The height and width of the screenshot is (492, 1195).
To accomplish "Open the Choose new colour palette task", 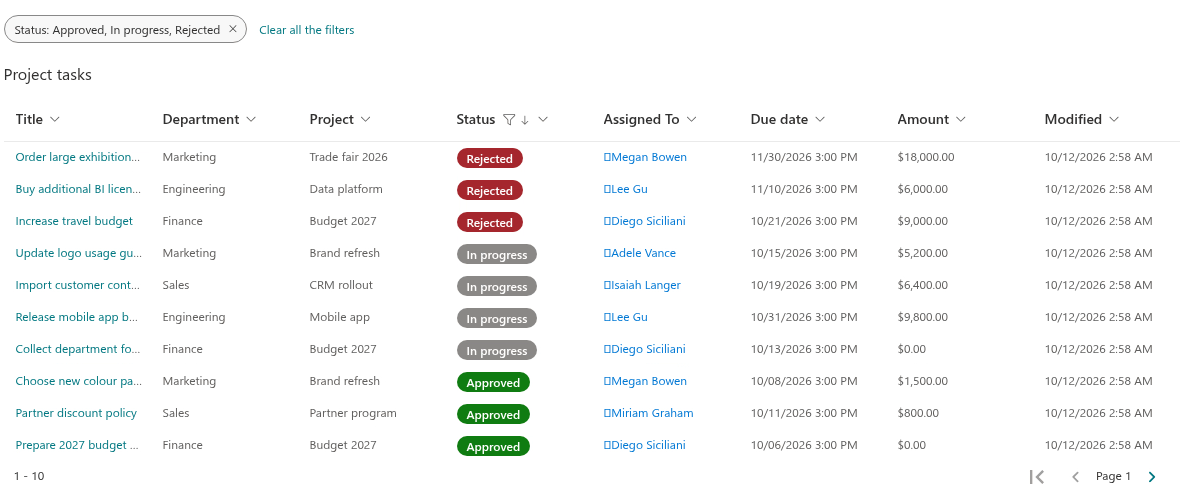I will click(78, 381).
